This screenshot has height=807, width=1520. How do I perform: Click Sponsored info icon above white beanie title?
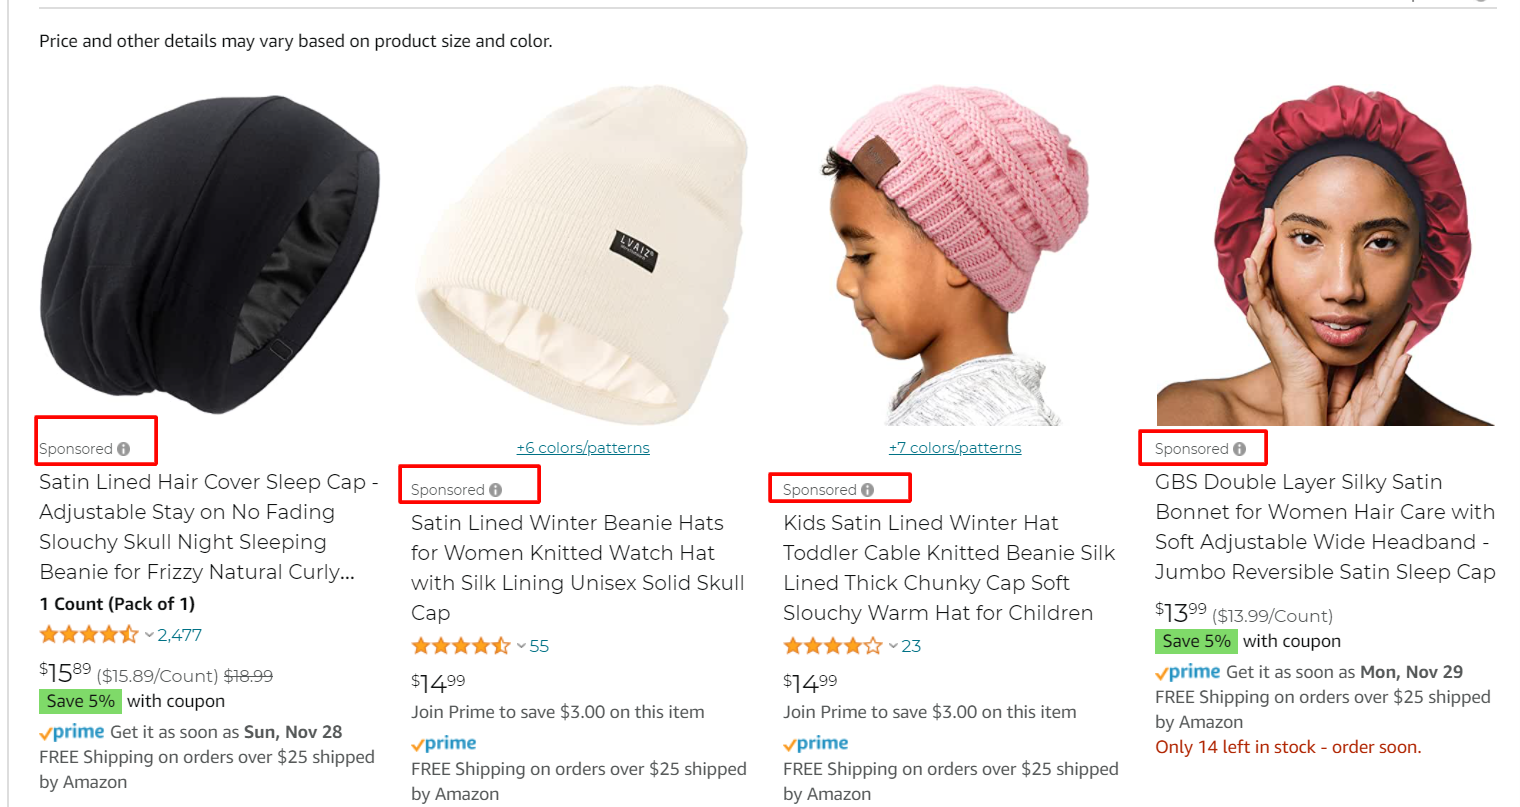495,490
